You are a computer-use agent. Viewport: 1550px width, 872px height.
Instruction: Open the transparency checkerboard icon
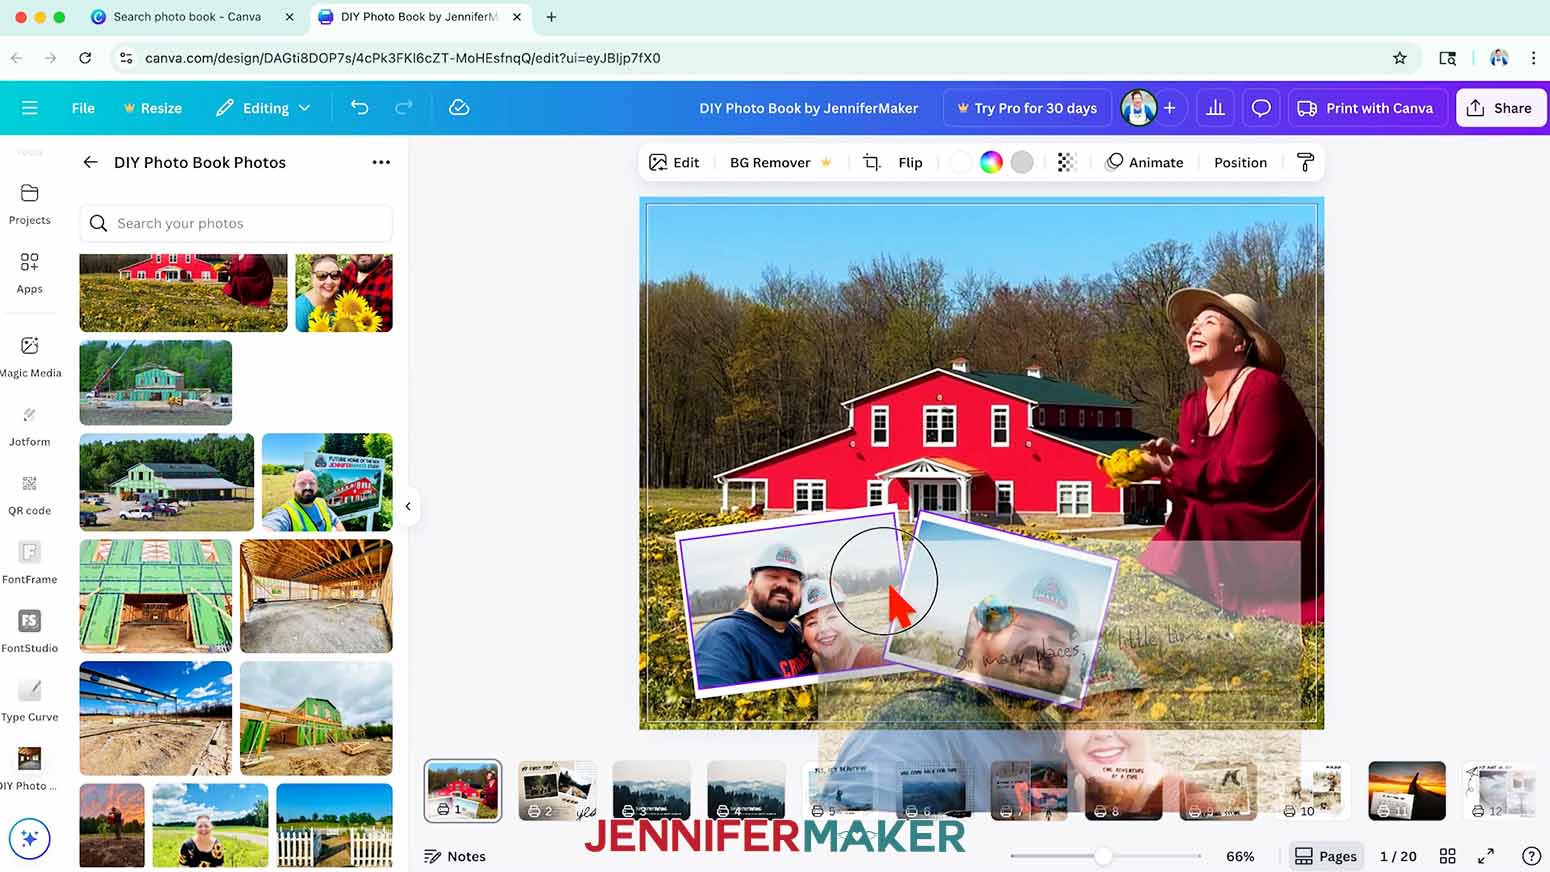pyautogui.click(x=1066, y=162)
